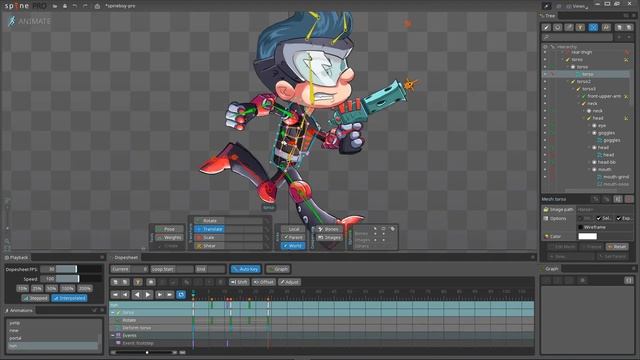Toggle visibility dot of eye row
Screen dimensions: 640x360
544,126
